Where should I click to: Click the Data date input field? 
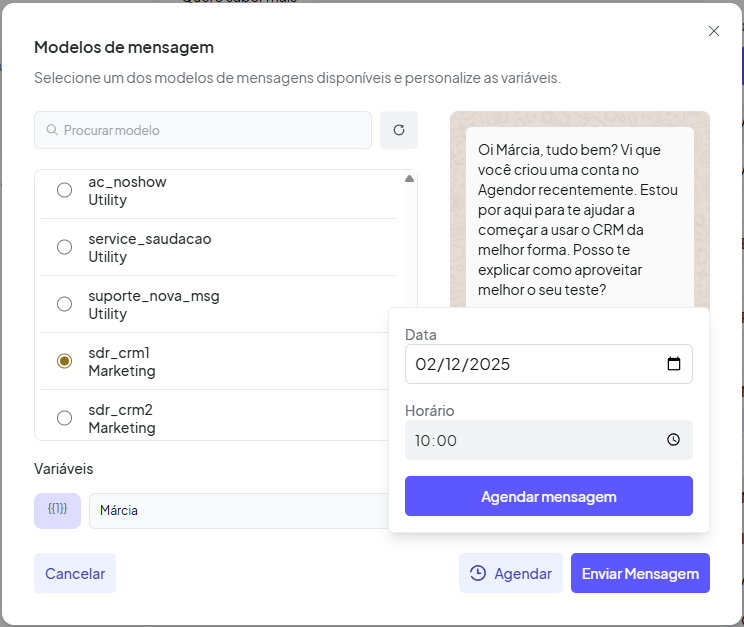530,364
